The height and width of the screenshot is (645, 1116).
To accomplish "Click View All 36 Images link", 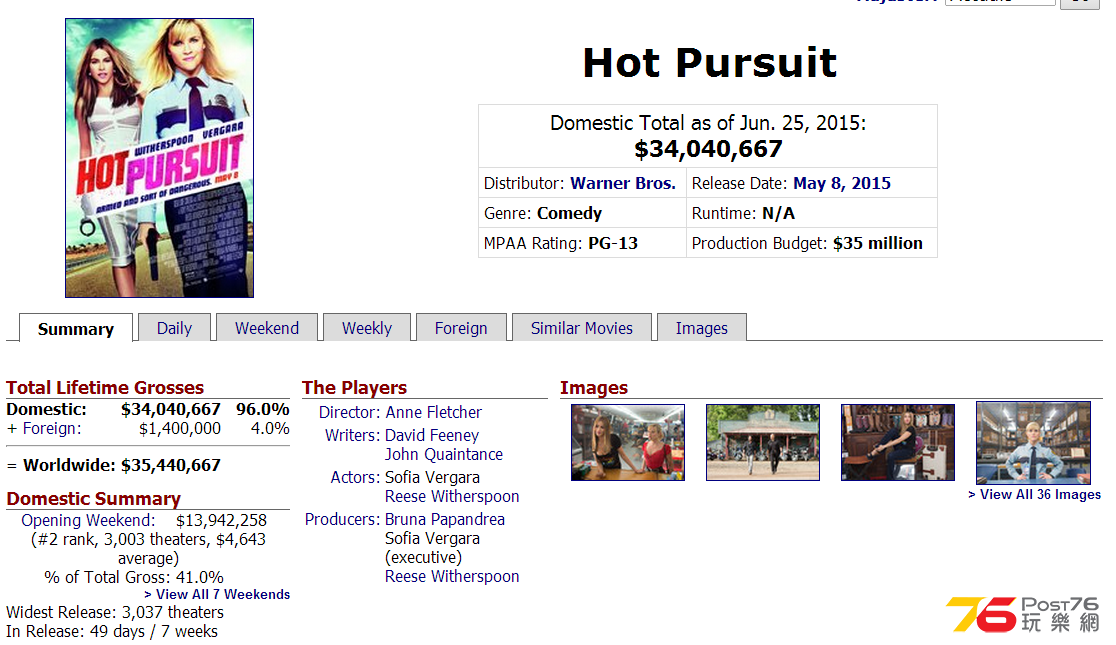I will click(x=1034, y=494).
